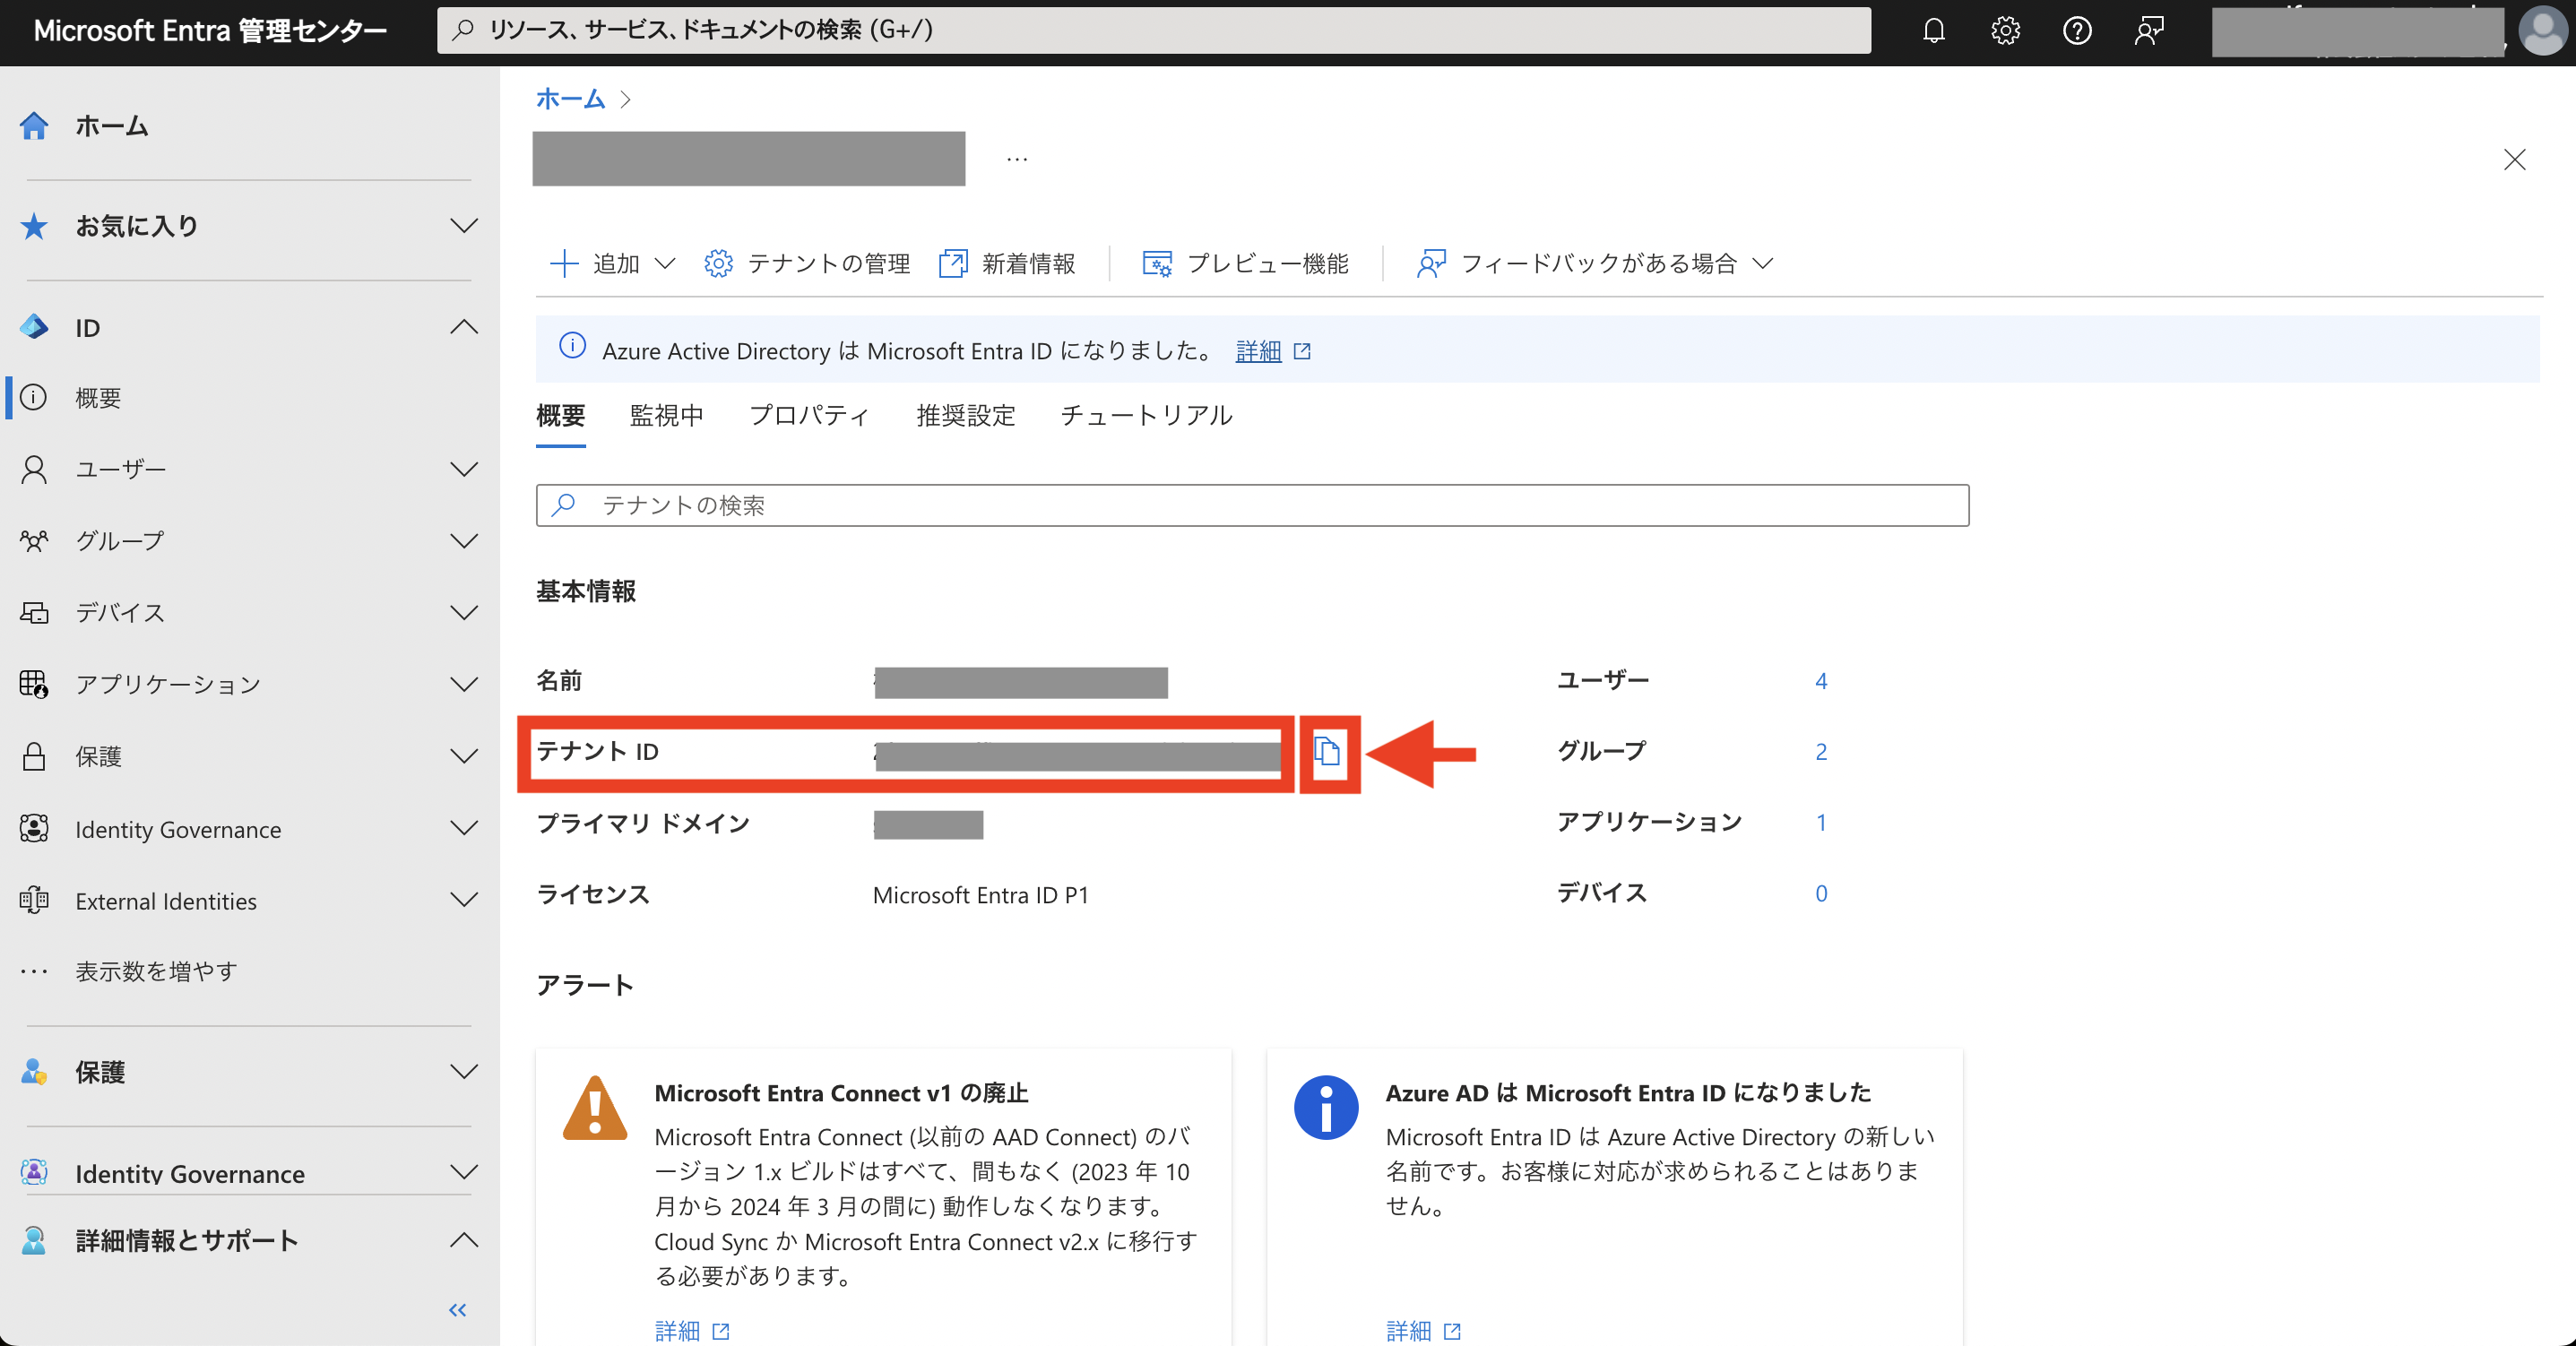
Task: Click テナントの管理 toolbar button
Action: (x=807, y=263)
